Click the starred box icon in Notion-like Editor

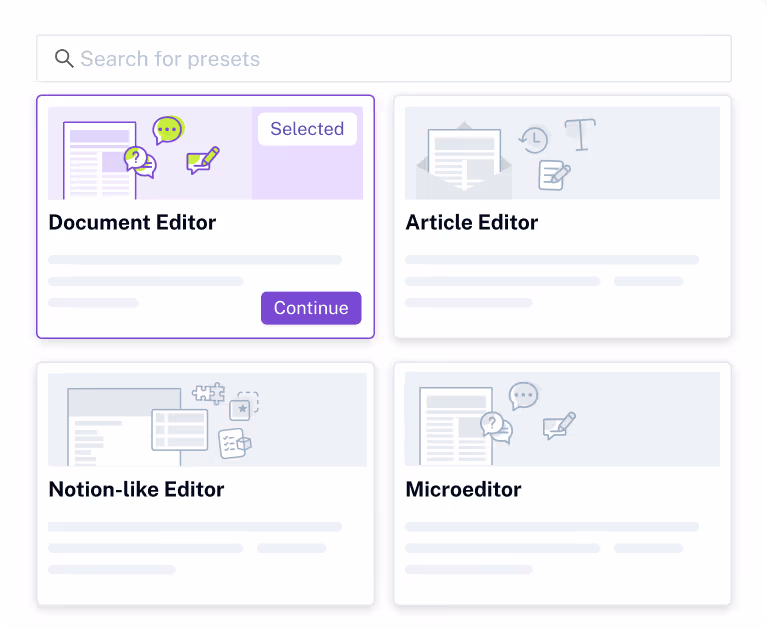(x=244, y=406)
